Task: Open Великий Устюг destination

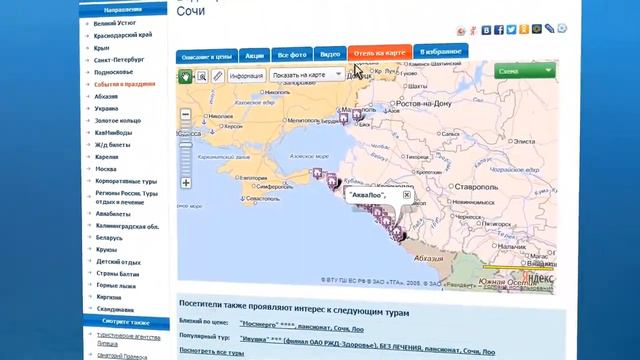Action: [x=114, y=23]
